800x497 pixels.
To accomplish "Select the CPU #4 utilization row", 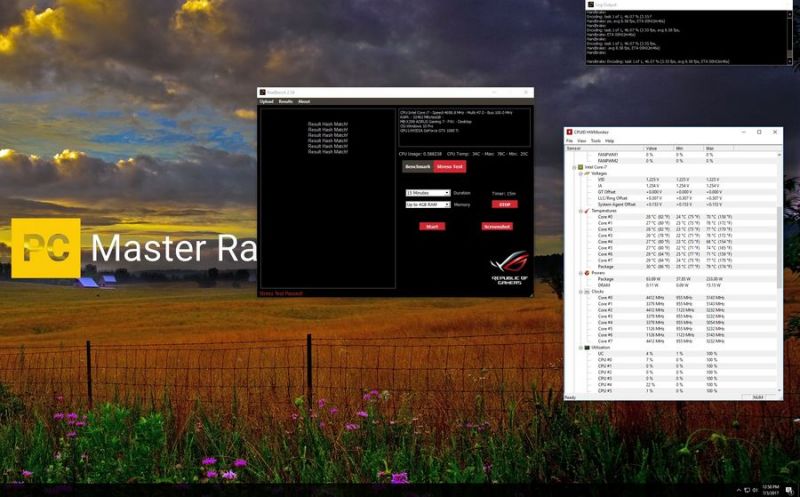I will [673, 385].
